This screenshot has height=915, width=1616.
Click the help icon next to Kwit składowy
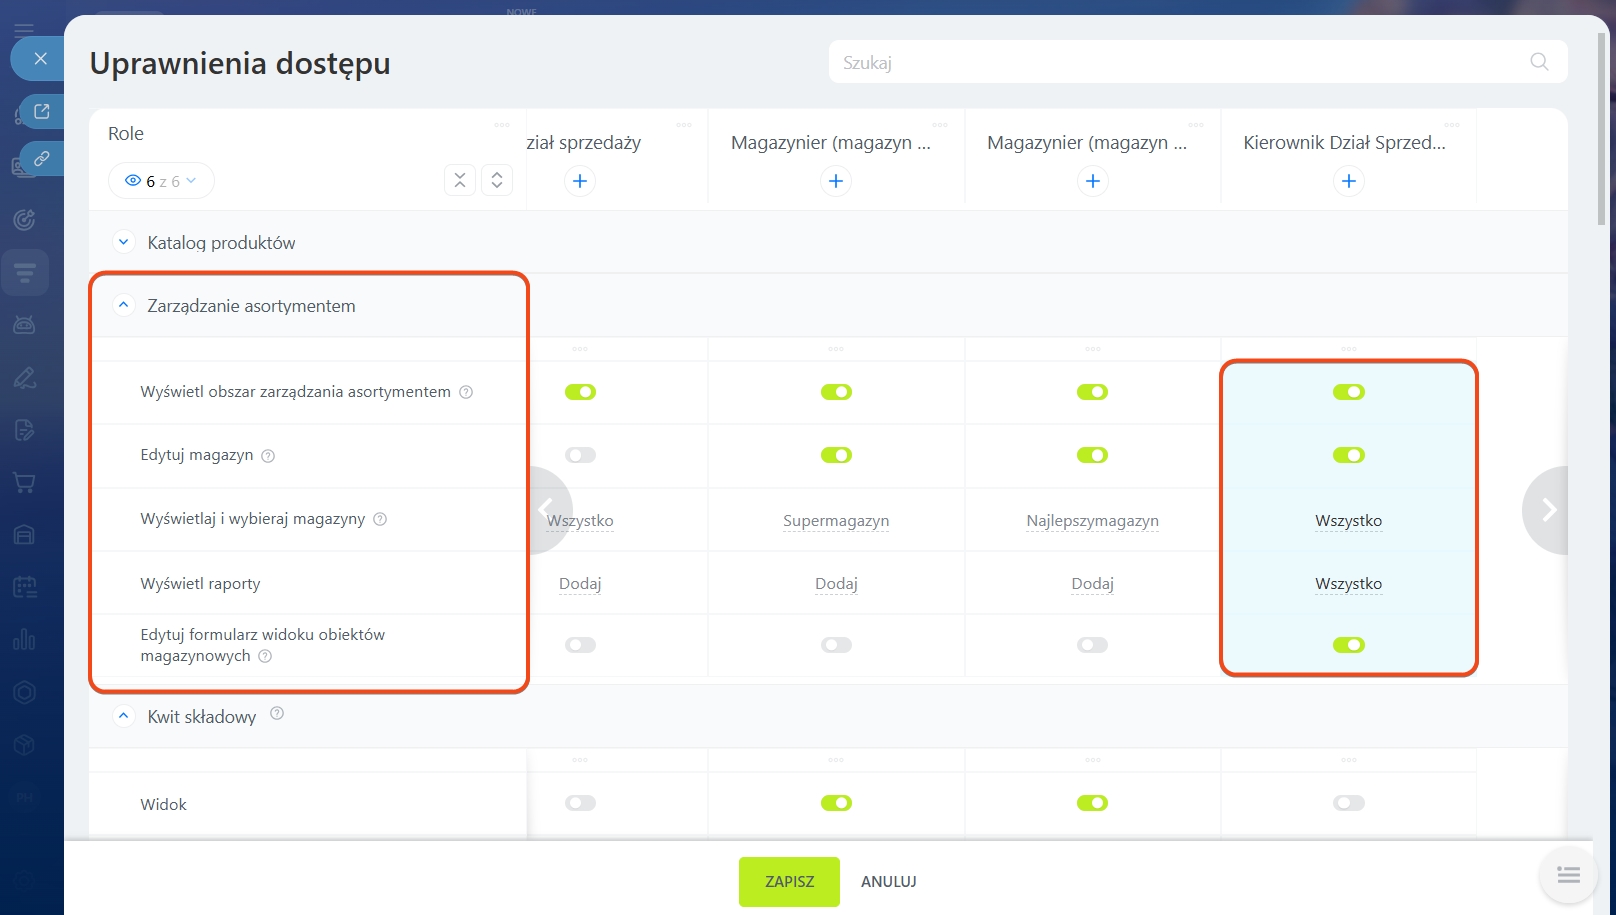[277, 714]
